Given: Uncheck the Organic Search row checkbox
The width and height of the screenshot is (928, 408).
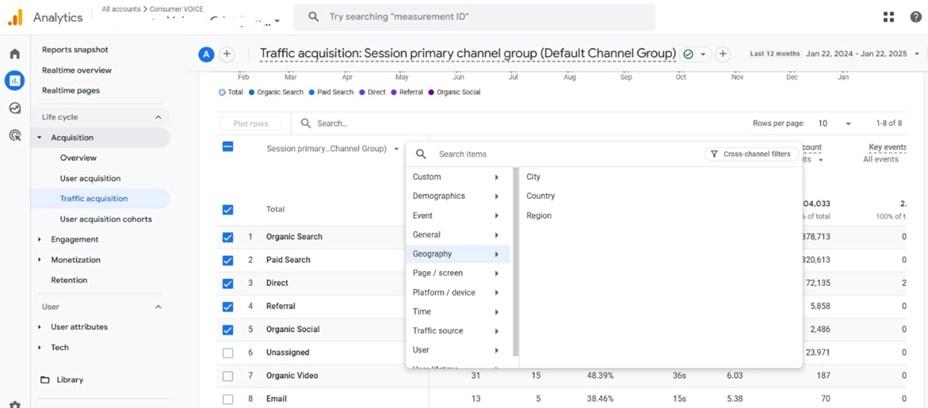Looking at the screenshot, I should coord(228,237).
